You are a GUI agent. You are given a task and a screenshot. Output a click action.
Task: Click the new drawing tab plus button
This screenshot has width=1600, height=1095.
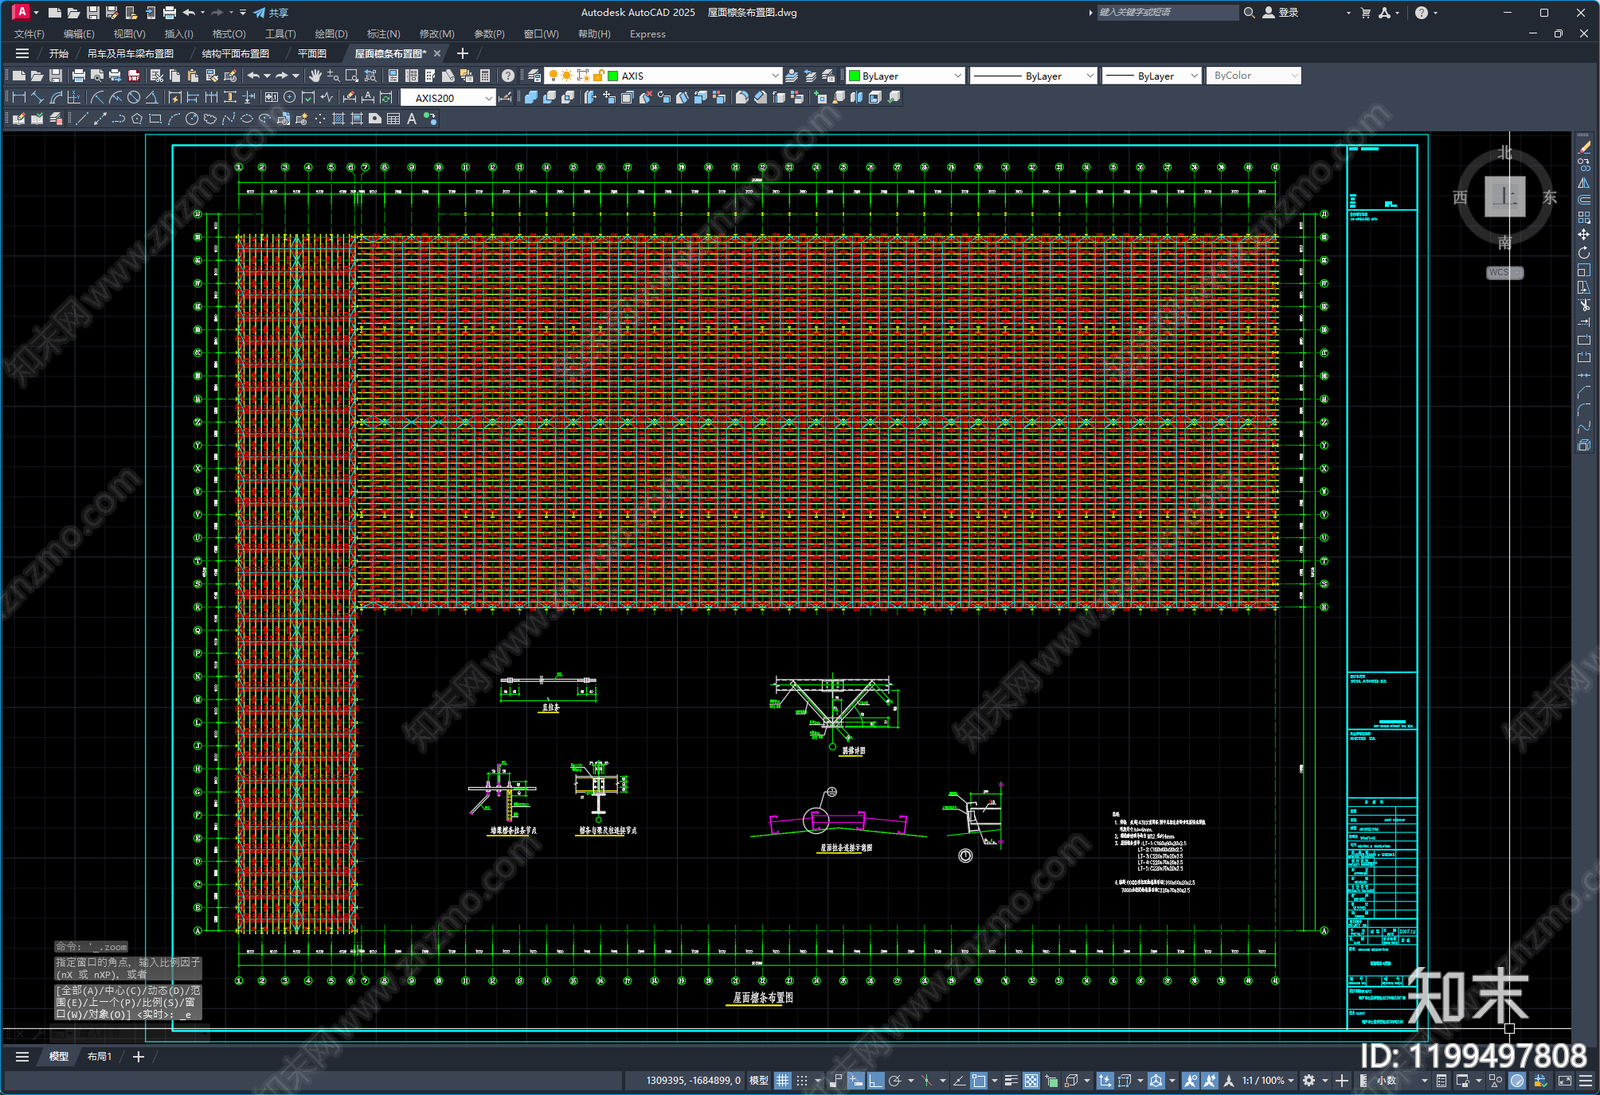462,54
